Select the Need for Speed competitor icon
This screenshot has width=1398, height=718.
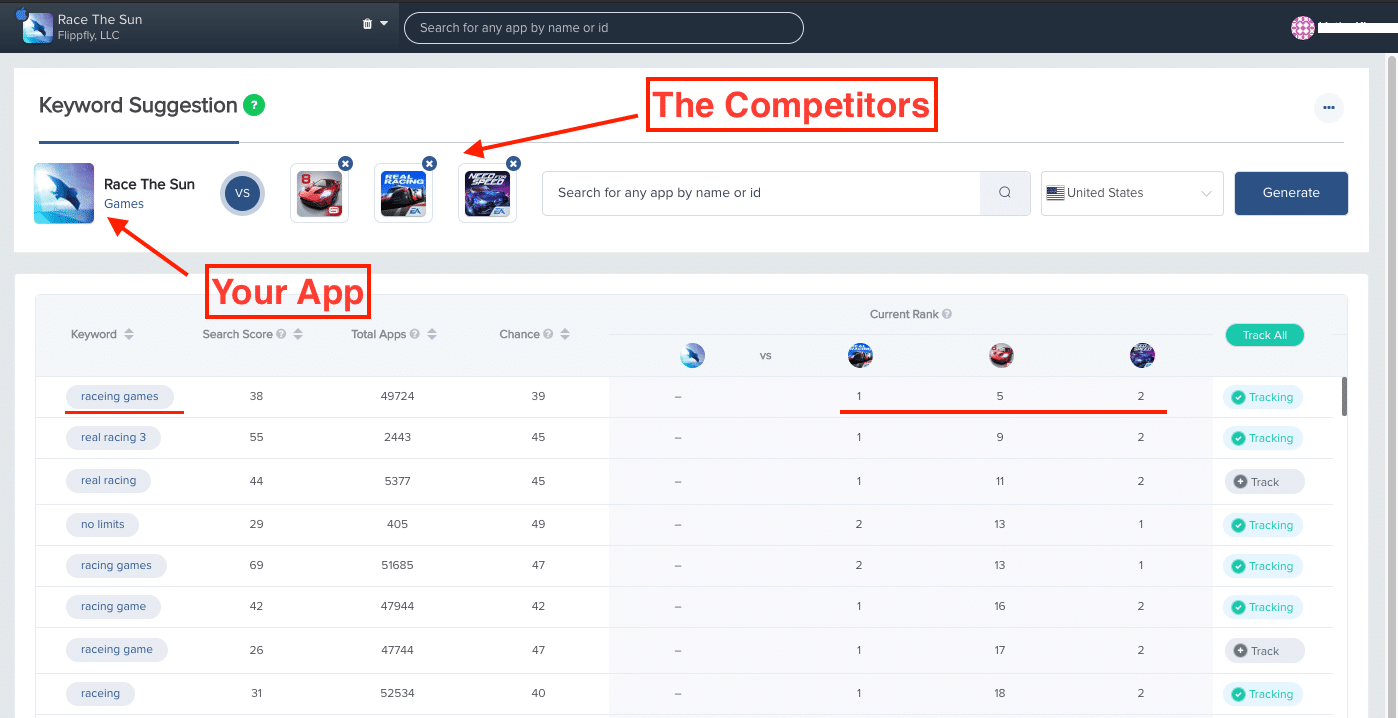487,193
